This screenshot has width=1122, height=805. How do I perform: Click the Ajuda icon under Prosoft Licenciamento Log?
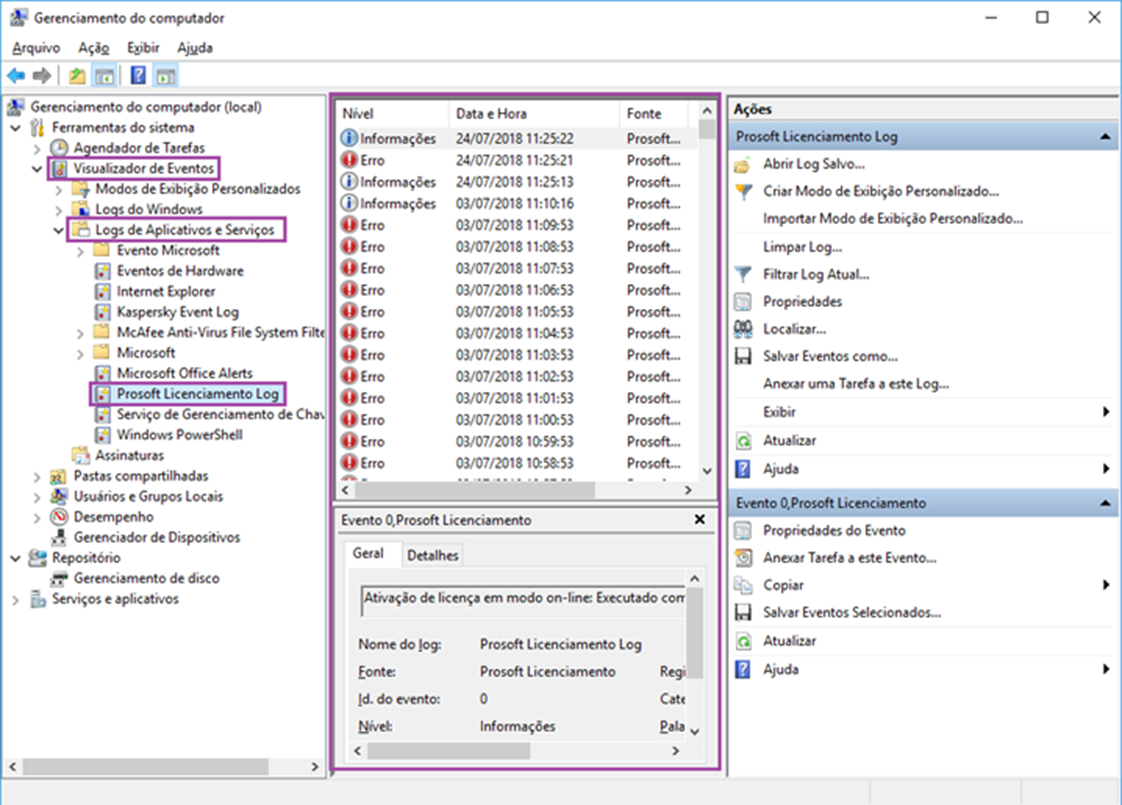[743, 469]
